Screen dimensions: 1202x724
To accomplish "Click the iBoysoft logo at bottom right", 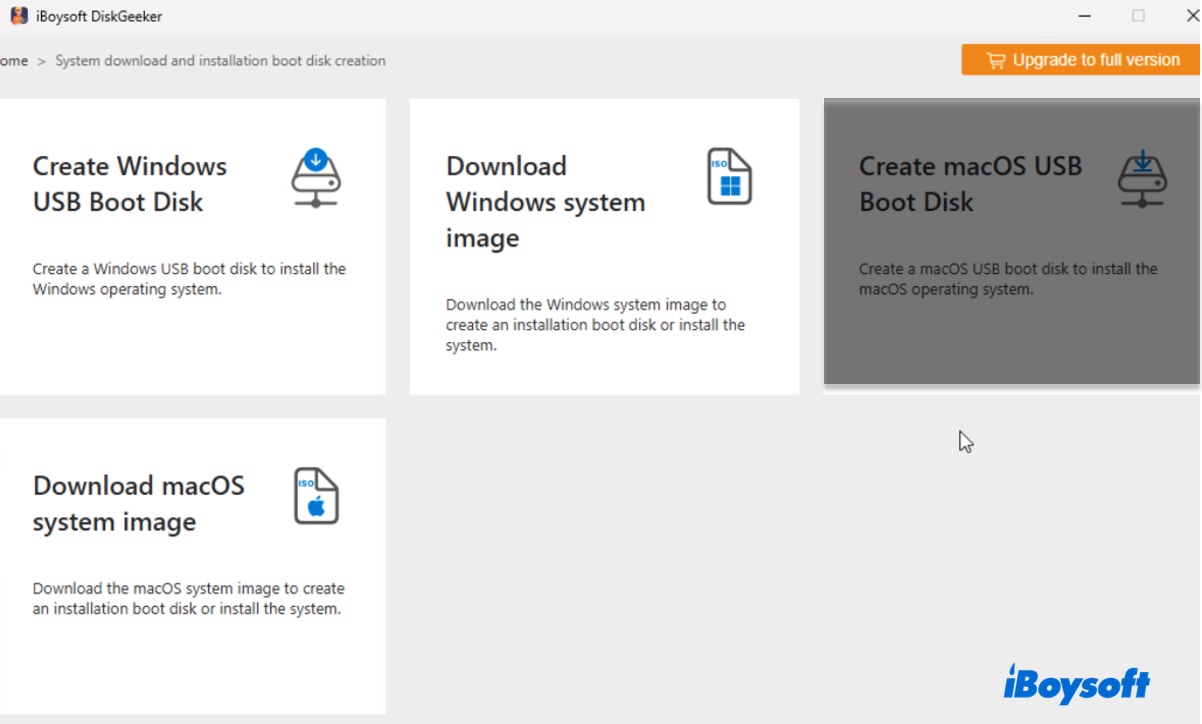I will (1078, 685).
